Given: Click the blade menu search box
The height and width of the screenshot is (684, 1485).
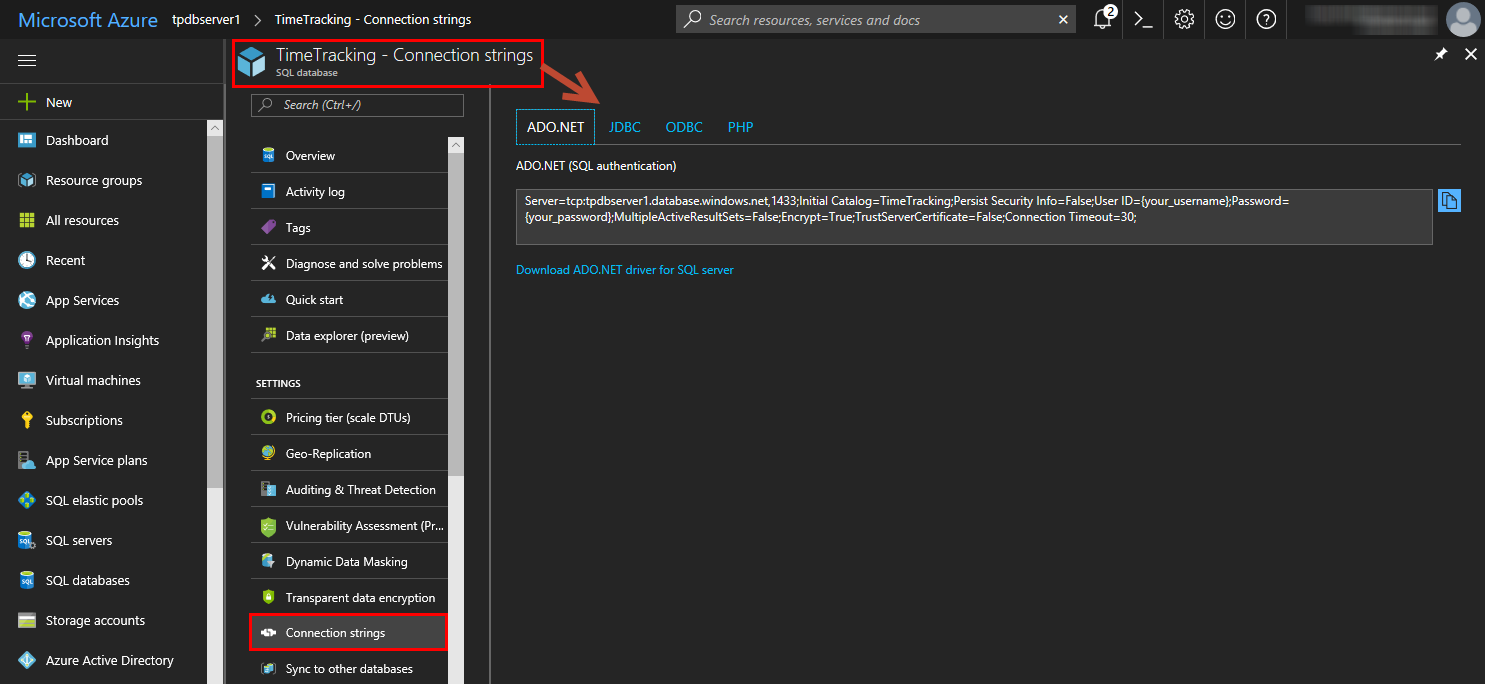Looking at the screenshot, I should (358, 105).
